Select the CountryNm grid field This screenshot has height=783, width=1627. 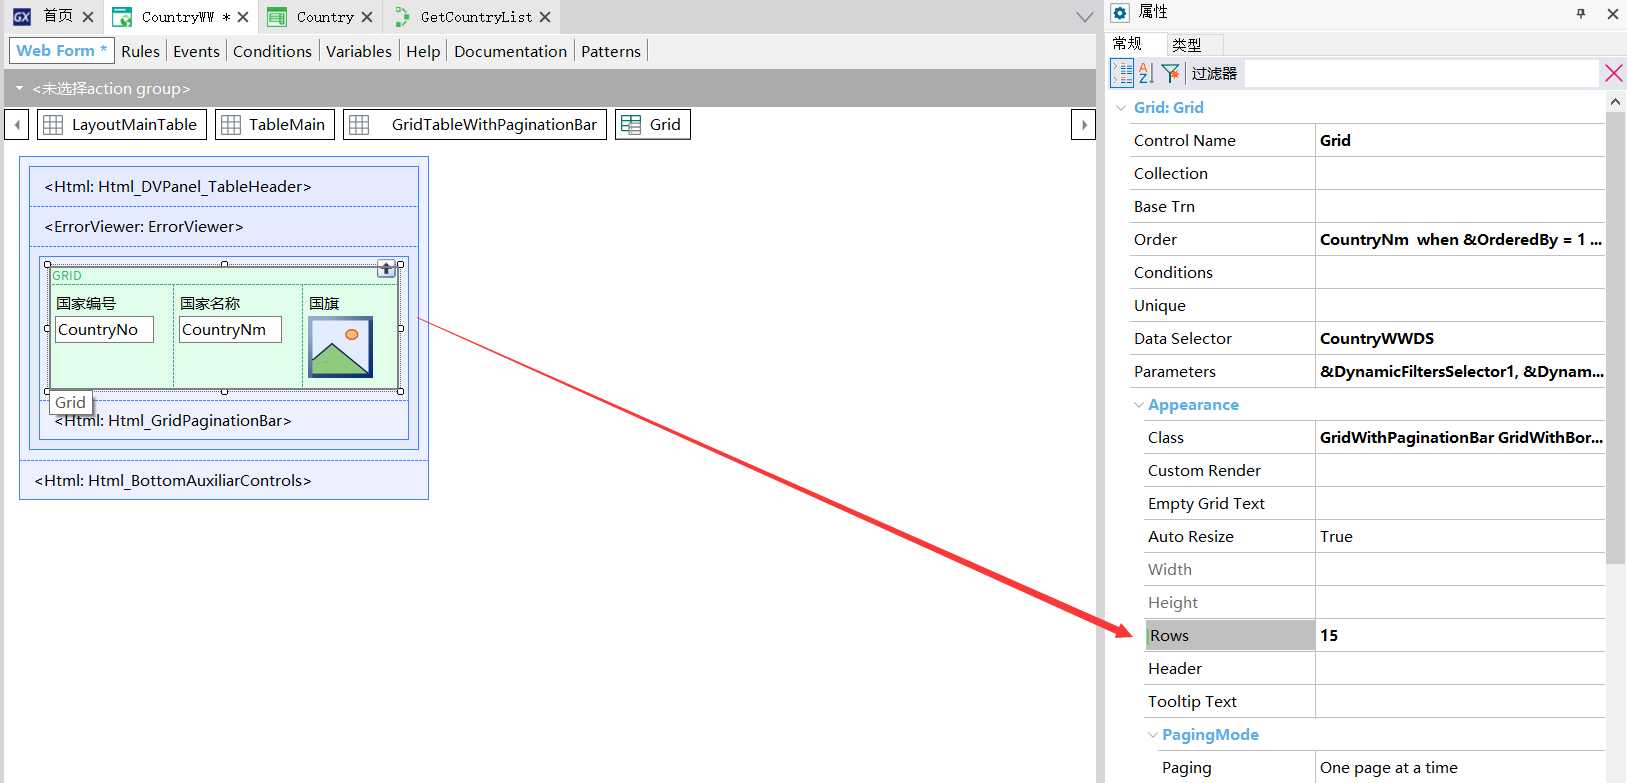[230, 329]
